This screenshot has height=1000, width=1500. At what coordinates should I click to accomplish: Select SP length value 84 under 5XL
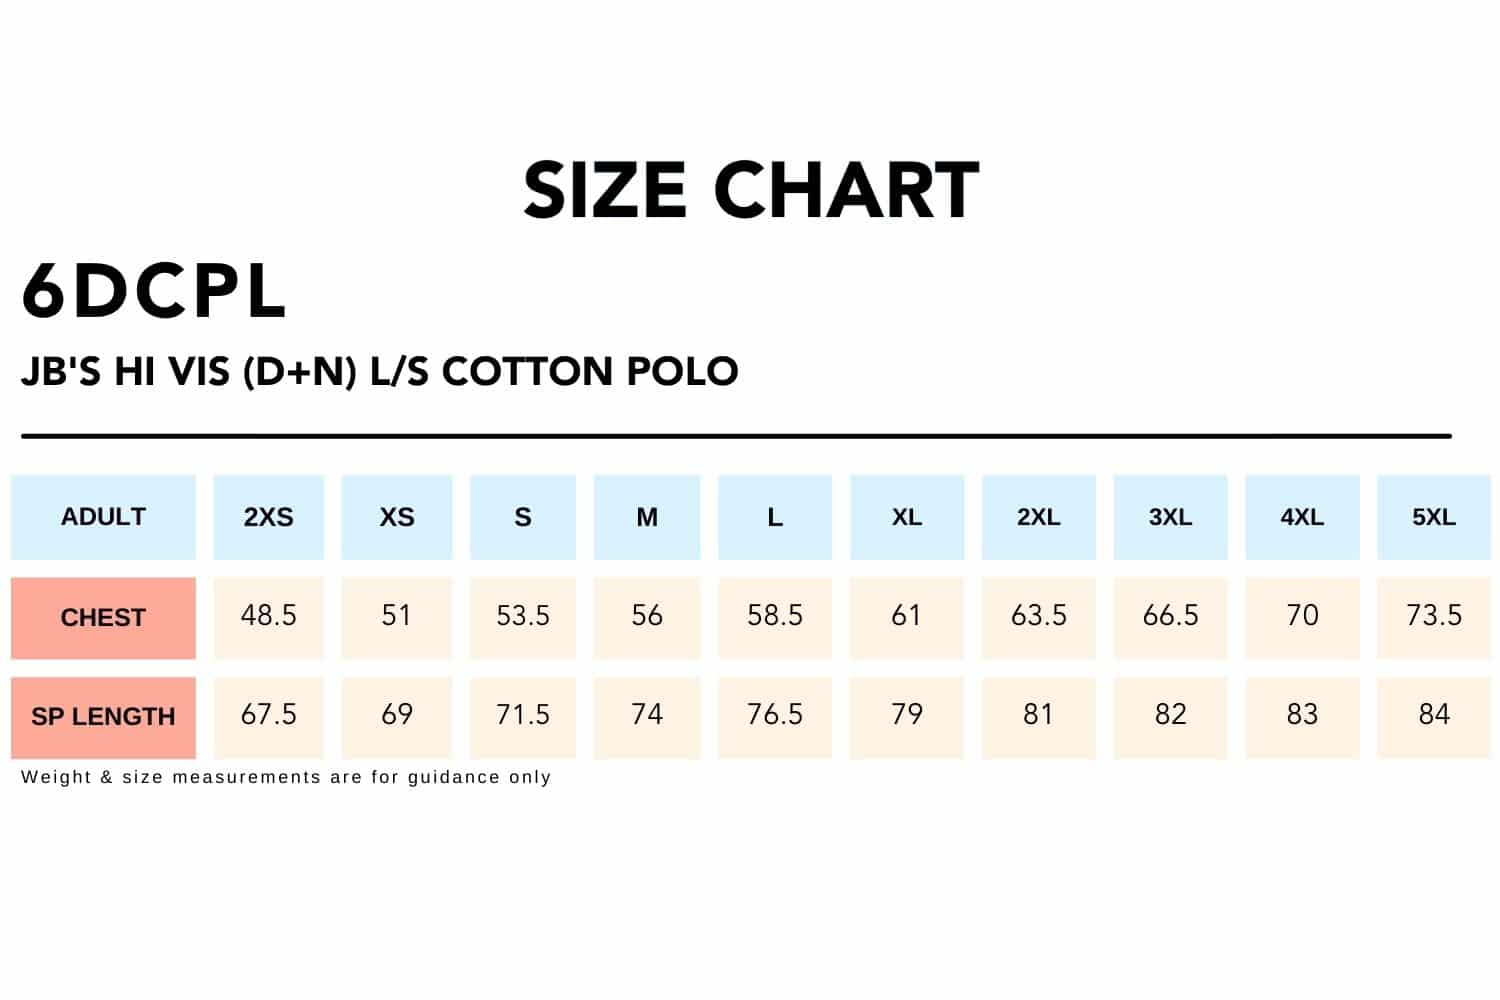click(x=1433, y=714)
